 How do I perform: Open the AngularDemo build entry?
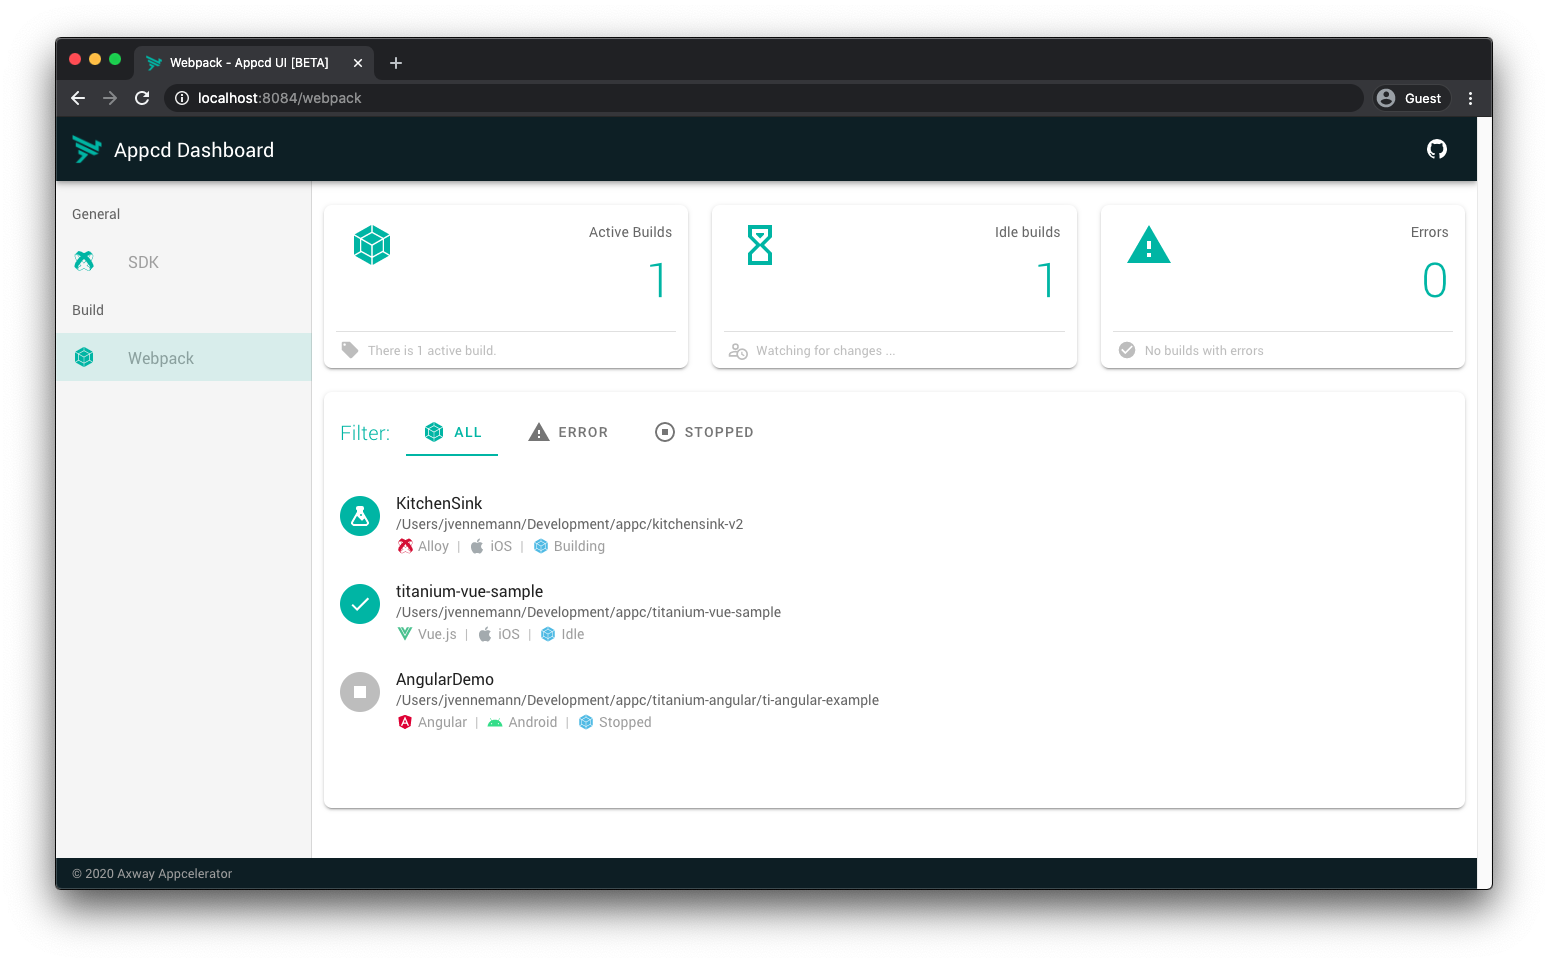(894, 700)
